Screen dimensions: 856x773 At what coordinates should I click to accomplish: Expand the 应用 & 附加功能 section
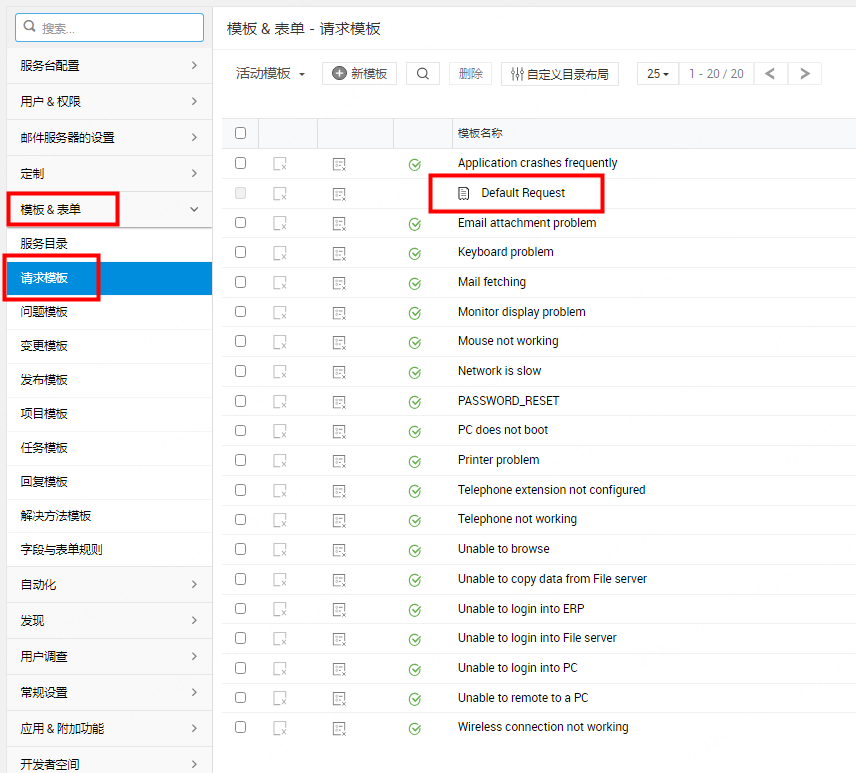click(x=109, y=729)
